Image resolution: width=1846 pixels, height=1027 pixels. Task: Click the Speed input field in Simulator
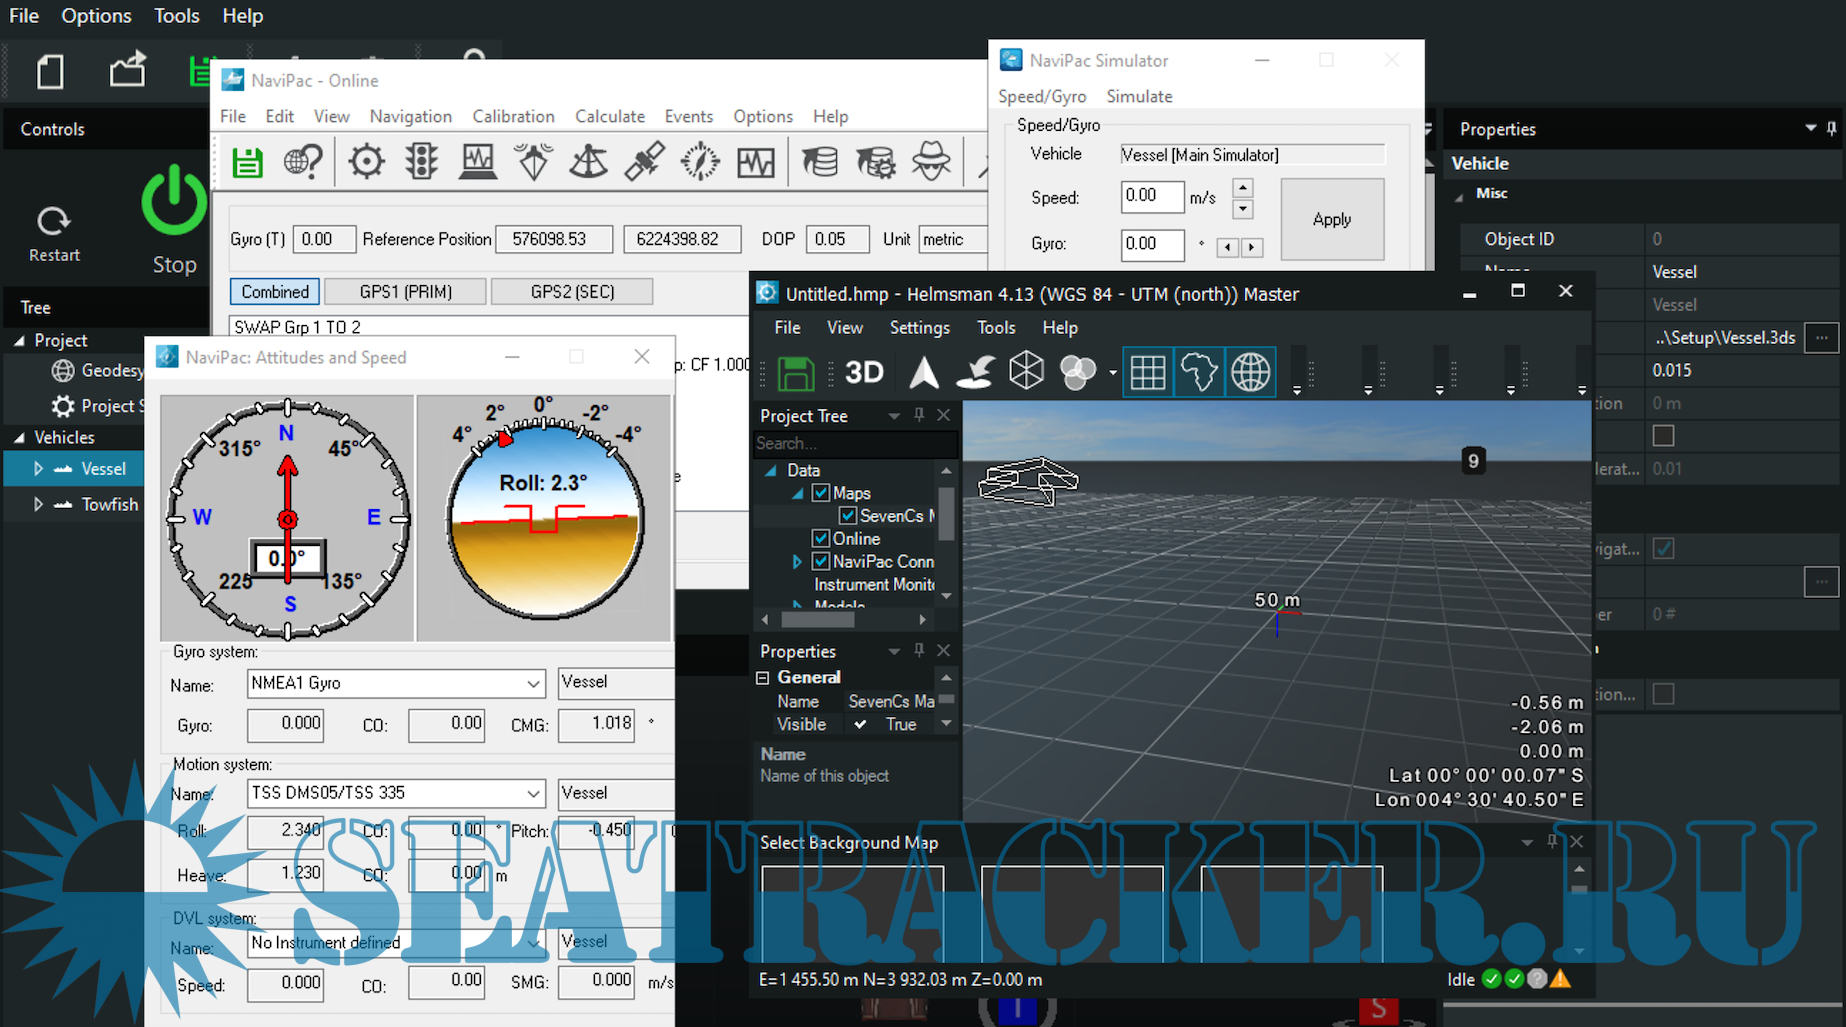pos(1151,197)
